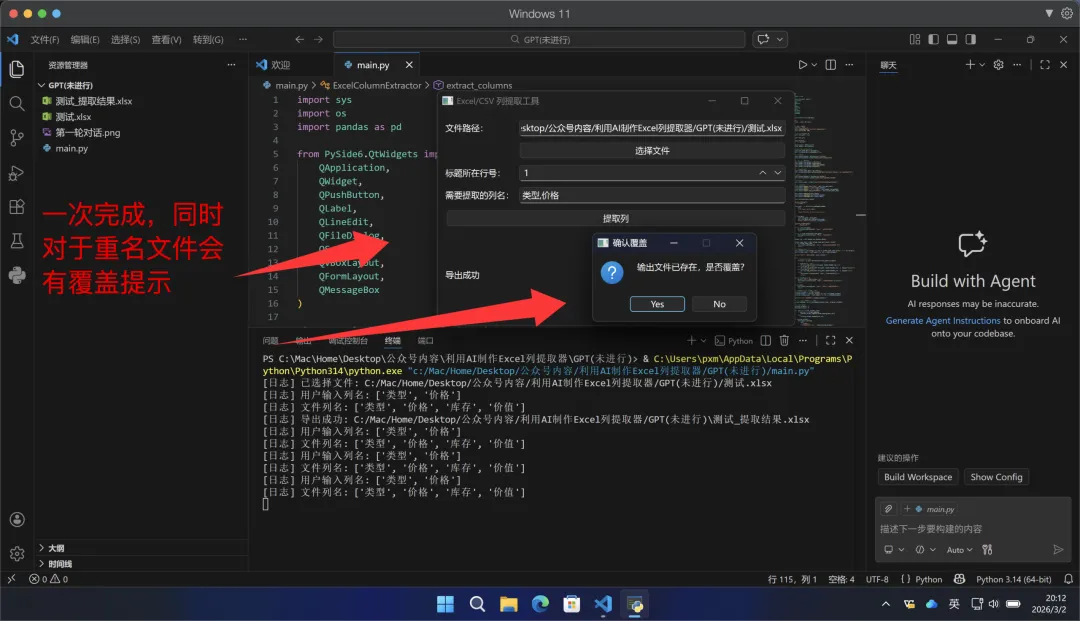Screen dimensions: 1080x621
Task: Open 第一轮对话.png in explorer
Action: [x=87, y=133]
